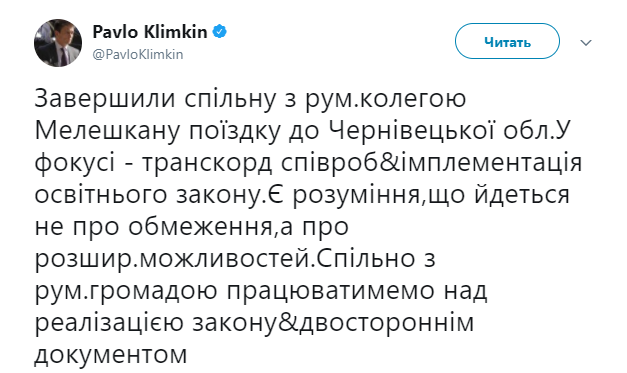The image size is (627, 373).
Task: Click the word розуміння,що in tweet
Action: 380,195
